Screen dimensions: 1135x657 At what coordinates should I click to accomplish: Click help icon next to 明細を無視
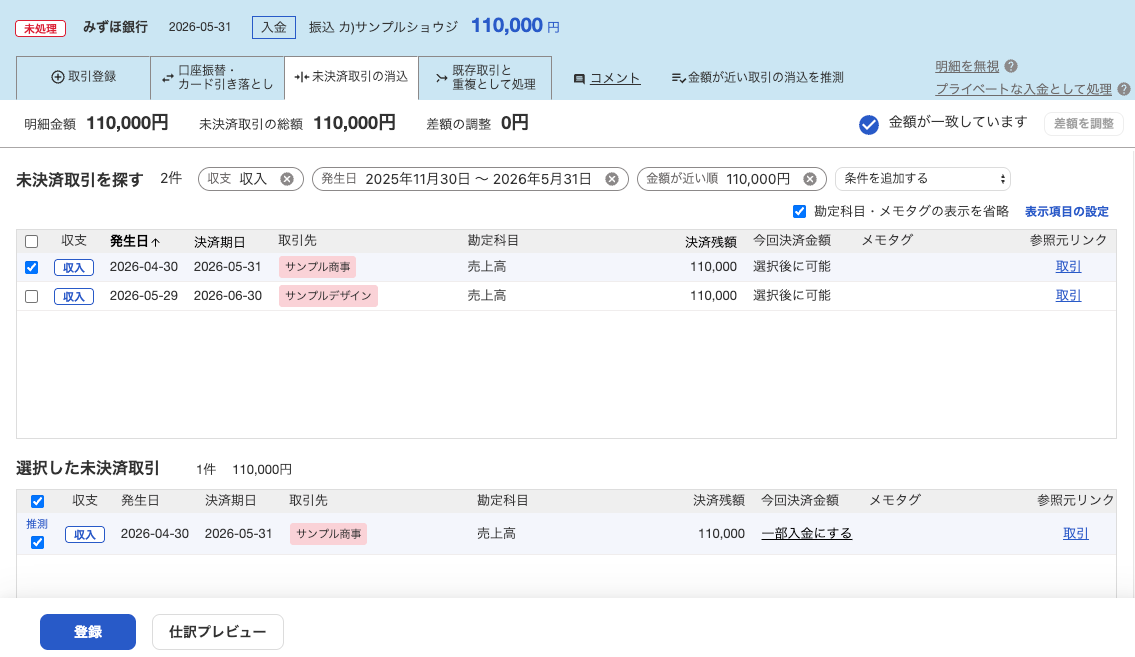coord(1011,66)
